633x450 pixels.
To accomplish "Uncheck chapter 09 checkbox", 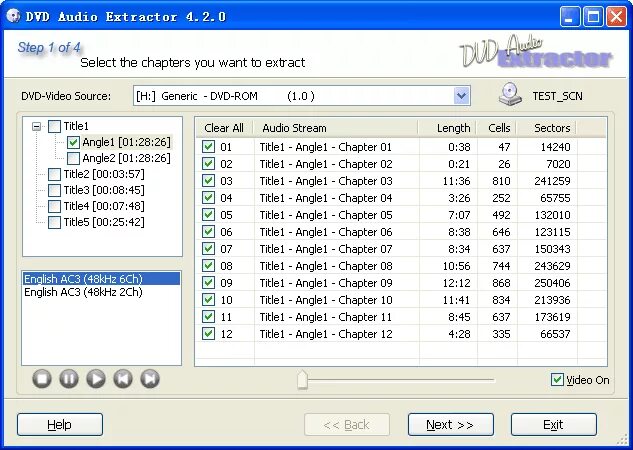I will 208,283.
